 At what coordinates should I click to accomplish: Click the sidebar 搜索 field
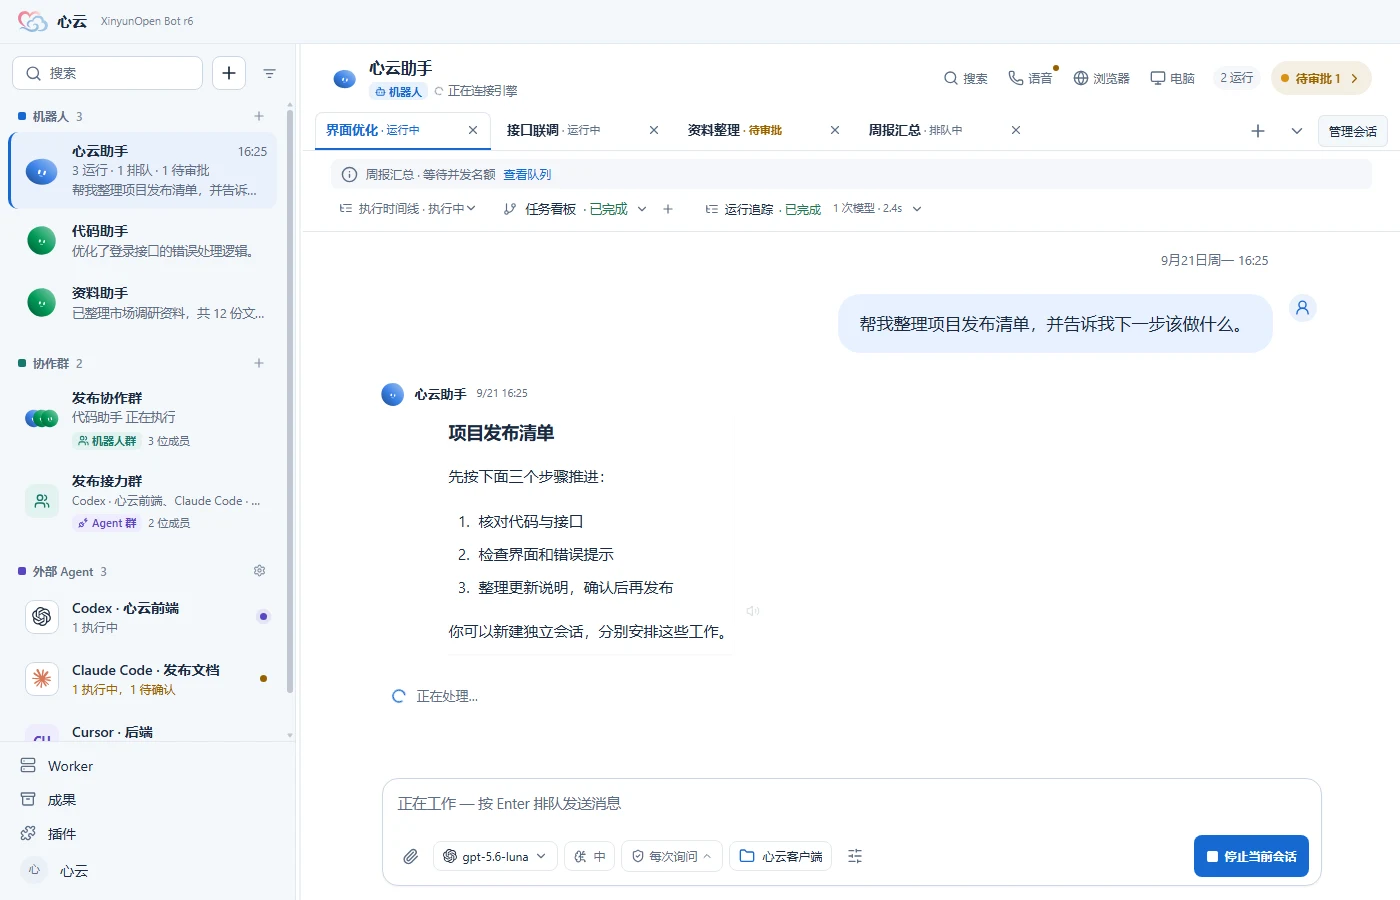coord(108,73)
